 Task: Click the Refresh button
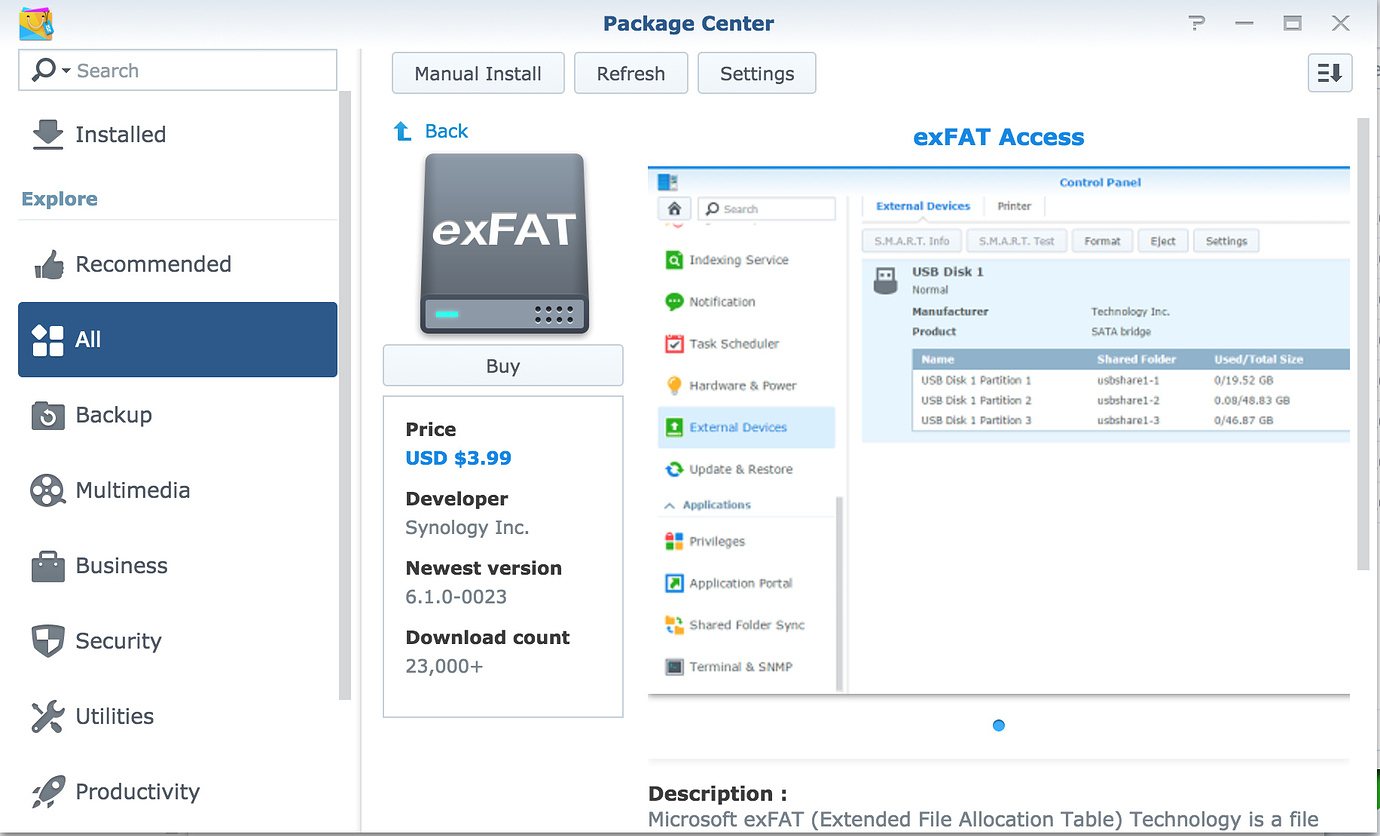click(x=631, y=73)
